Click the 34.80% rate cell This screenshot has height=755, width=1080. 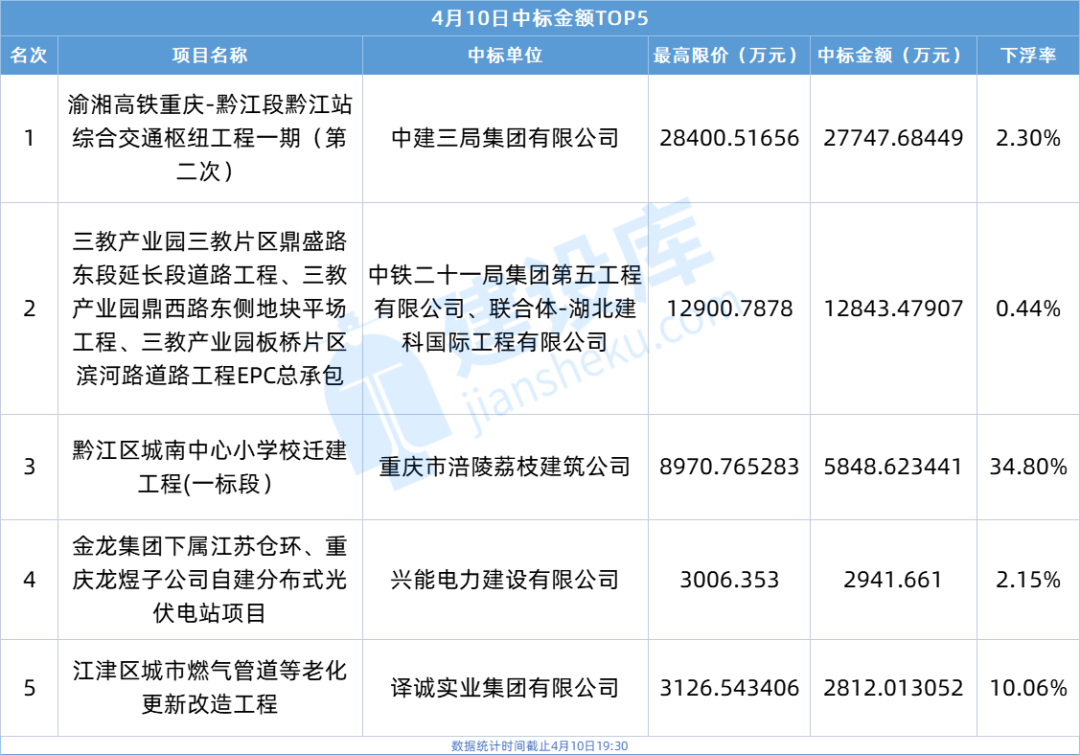coord(1028,467)
